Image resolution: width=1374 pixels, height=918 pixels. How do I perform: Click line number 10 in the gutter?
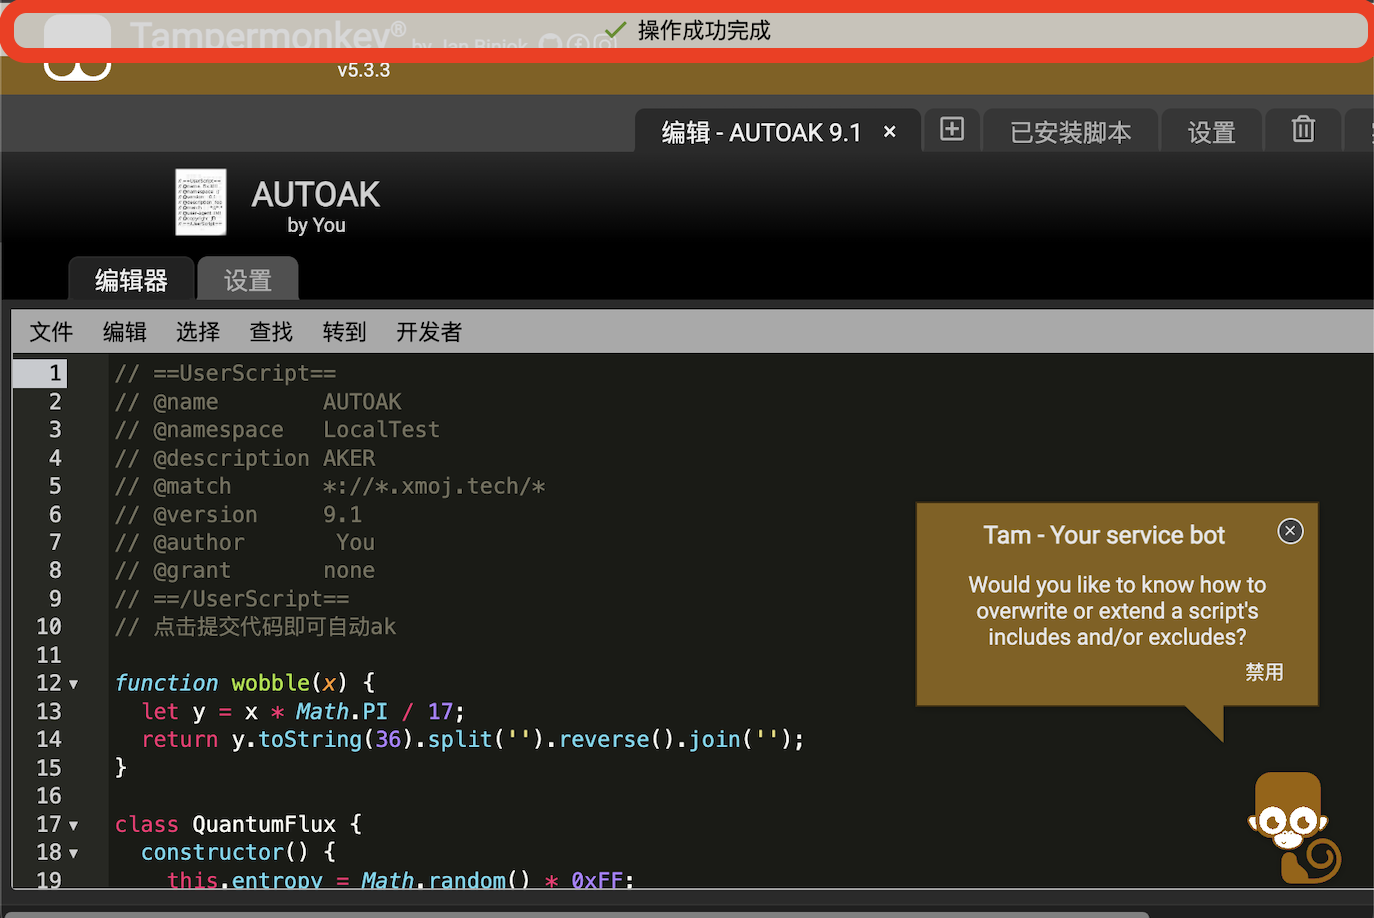pos(49,627)
